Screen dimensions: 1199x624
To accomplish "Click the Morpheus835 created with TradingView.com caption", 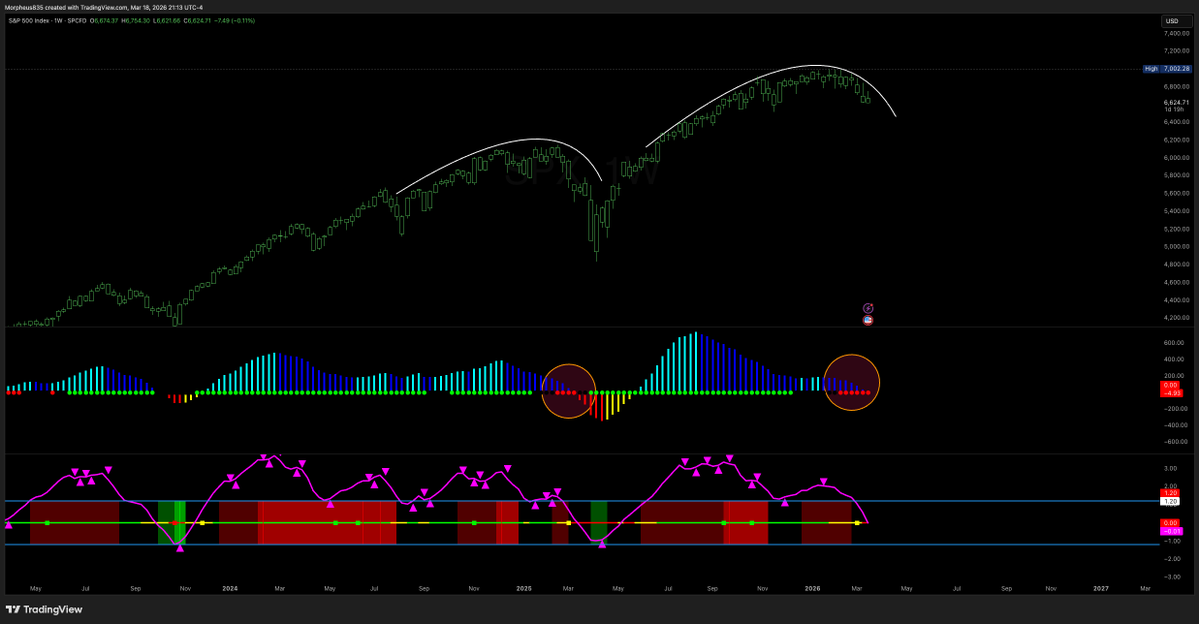I will coord(104,7).
